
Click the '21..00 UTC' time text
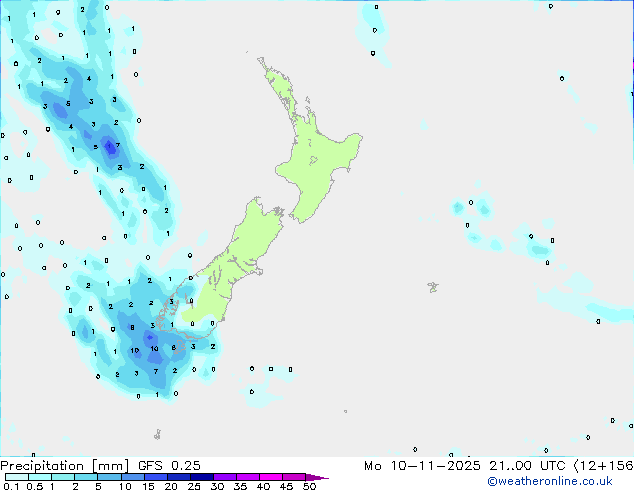tap(527, 466)
